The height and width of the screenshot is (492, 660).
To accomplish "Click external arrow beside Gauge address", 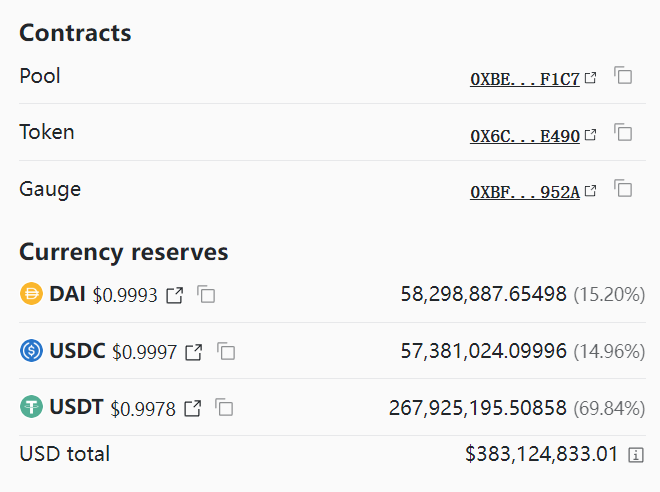I will 591,191.
